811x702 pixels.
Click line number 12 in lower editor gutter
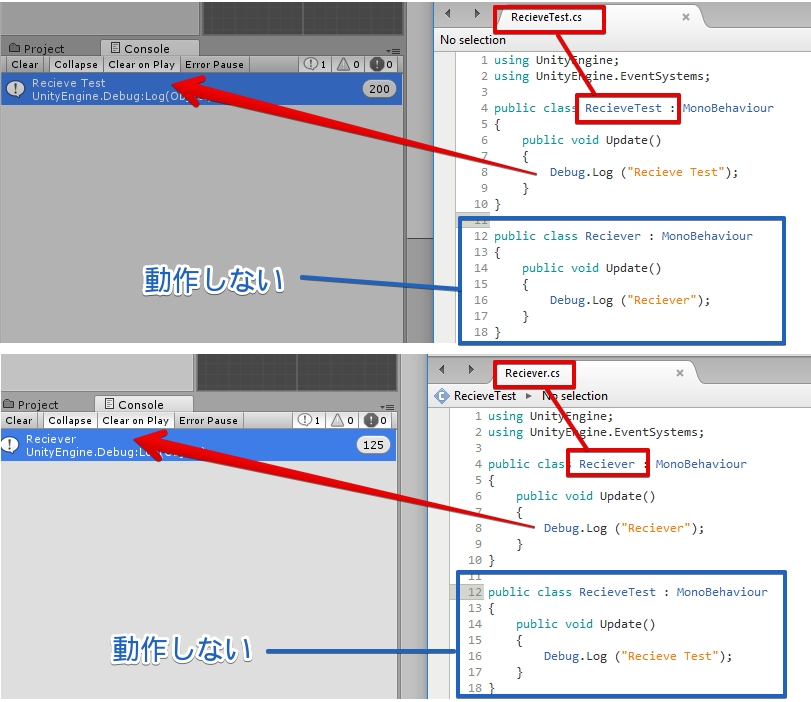coord(475,592)
